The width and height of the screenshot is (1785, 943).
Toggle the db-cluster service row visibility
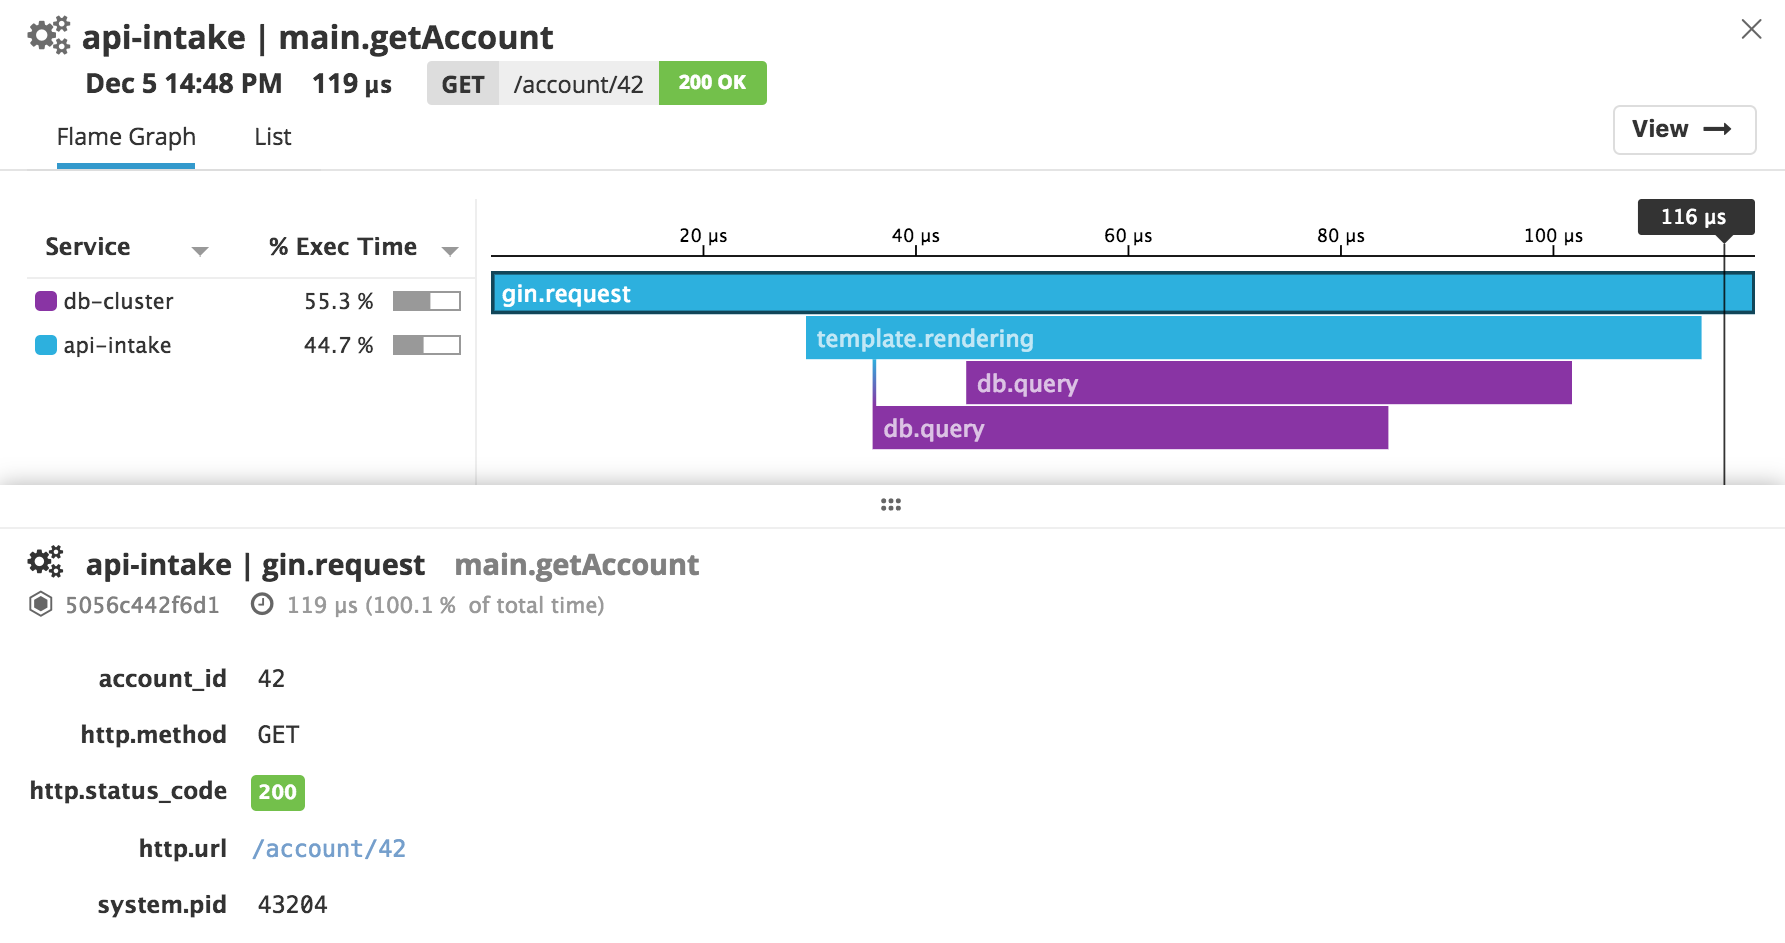(x=120, y=300)
